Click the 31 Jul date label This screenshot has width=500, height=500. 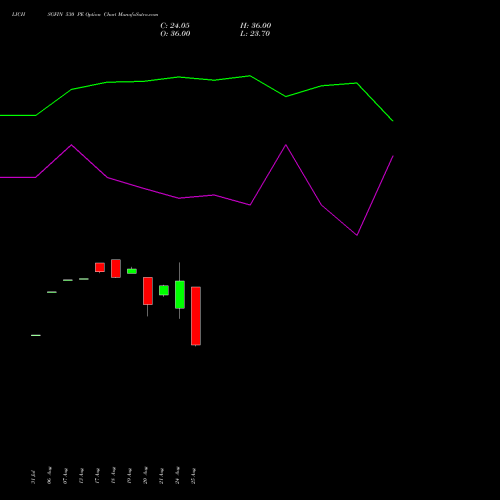click(33, 477)
